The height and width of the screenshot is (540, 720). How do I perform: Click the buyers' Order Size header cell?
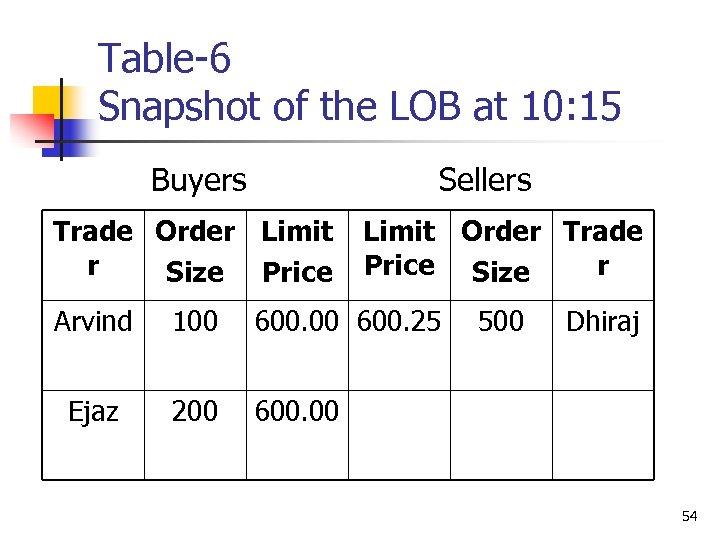[x=195, y=251]
